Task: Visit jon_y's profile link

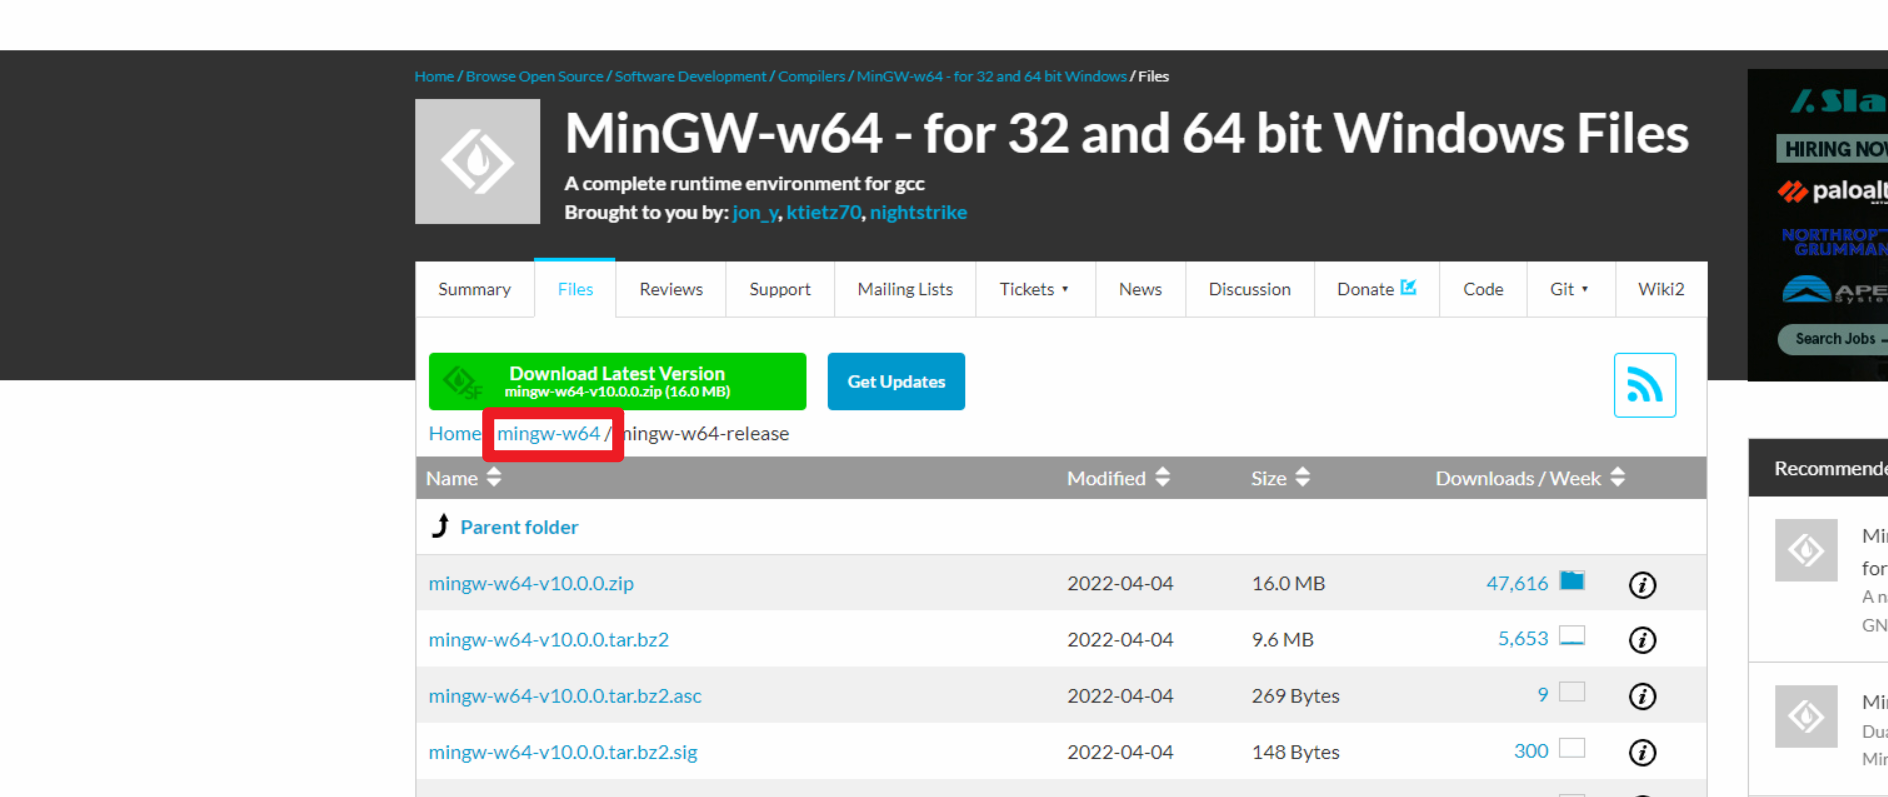Action: 755,212
